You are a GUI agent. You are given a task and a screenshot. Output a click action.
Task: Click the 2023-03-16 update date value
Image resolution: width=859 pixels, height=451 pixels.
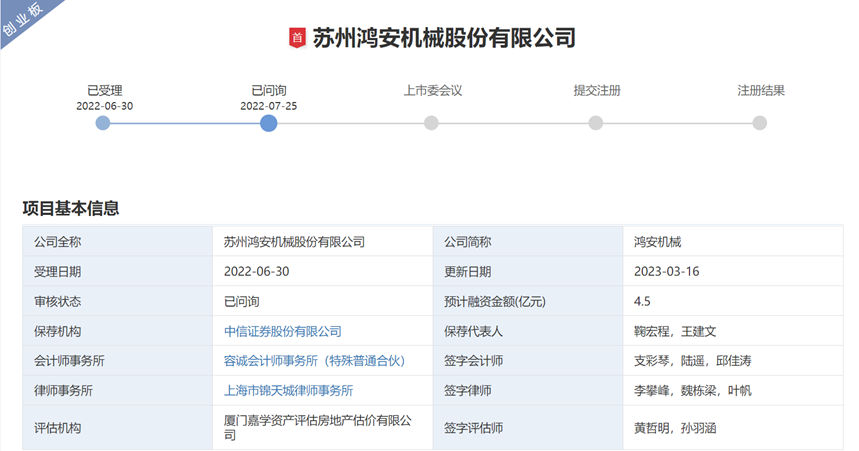tap(733, 271)
